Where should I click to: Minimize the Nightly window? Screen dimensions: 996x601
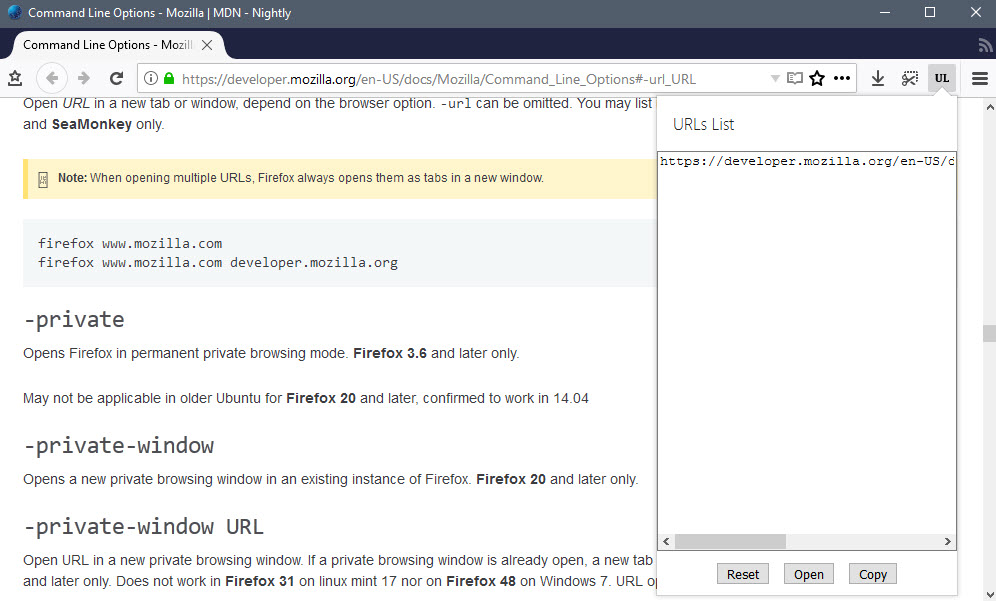click(x=884, y=13)
